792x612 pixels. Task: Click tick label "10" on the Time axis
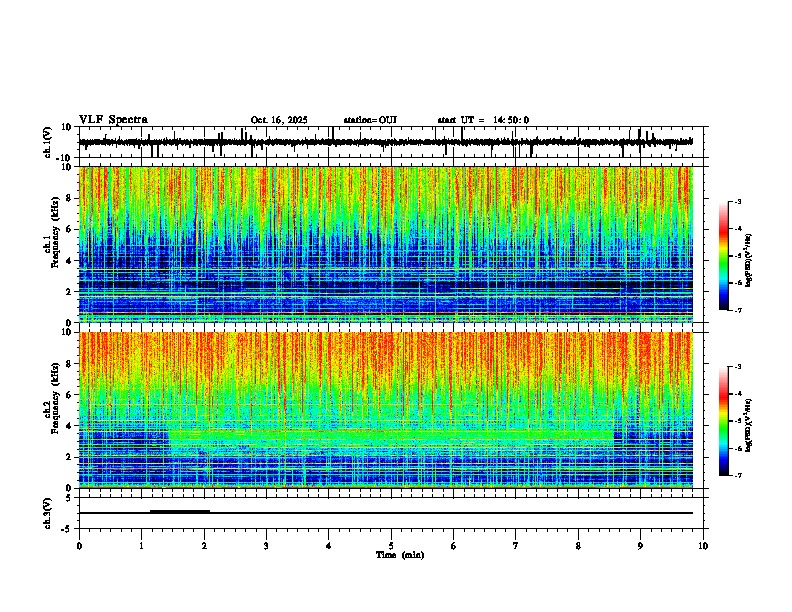click(x=703, y=546)
